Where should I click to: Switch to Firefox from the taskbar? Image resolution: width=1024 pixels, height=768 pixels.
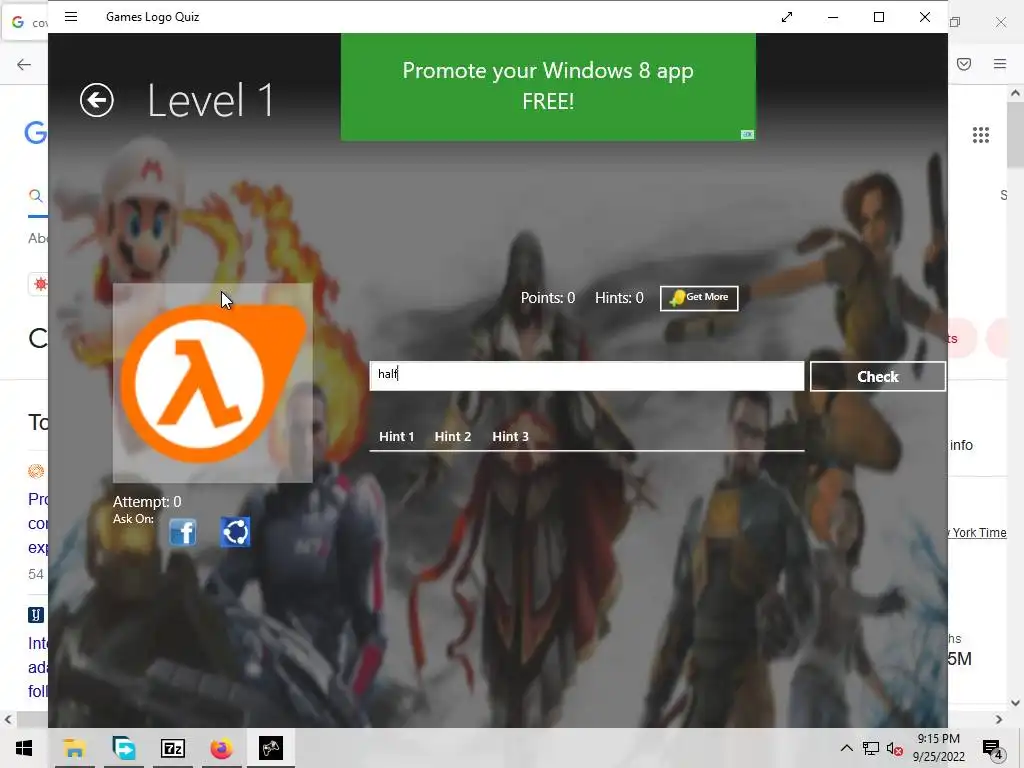click(x=221, y=748)
